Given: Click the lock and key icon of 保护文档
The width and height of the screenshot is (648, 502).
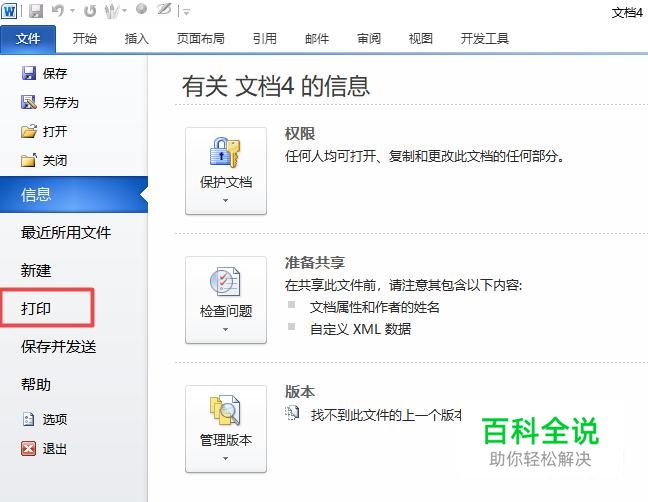Looking at the screenshot, I should coord(225,153).
